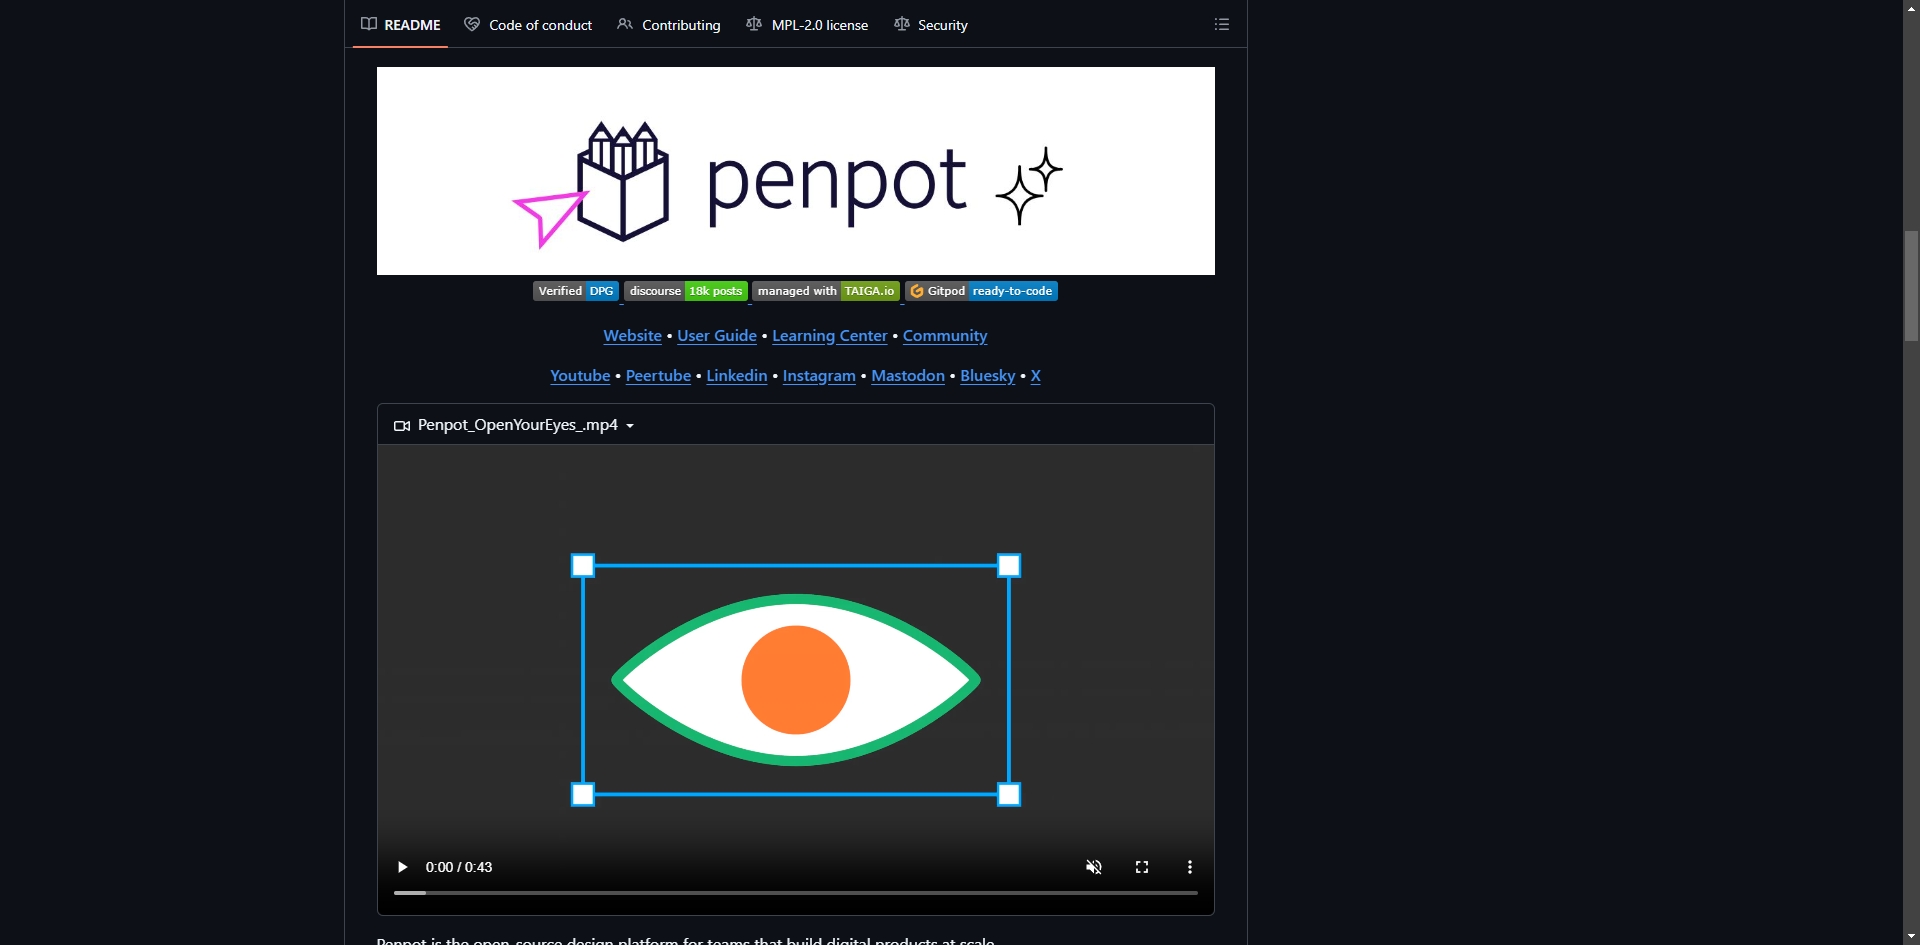Visit the Peertube link
This screenshot has width=1920, height=945.
tap(658, 376)
